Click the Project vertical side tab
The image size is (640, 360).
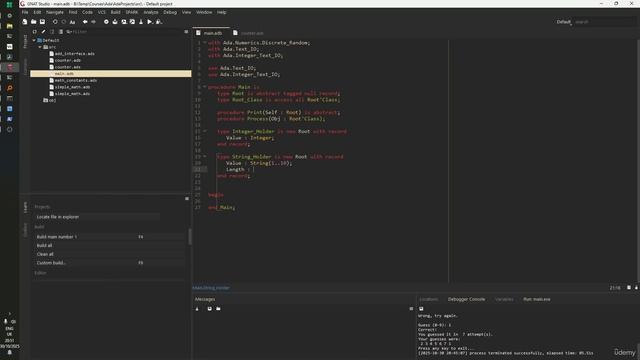pyautogui.click(x=25, y=42)
